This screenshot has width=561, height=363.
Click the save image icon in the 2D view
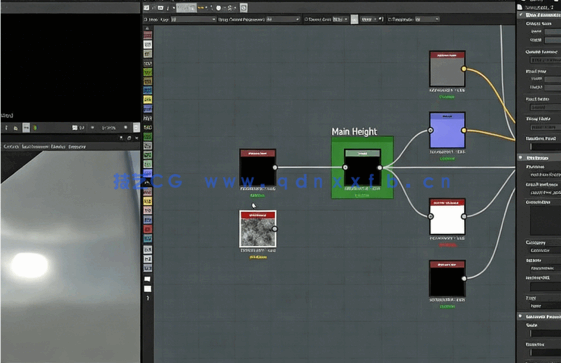click(16, 128)
